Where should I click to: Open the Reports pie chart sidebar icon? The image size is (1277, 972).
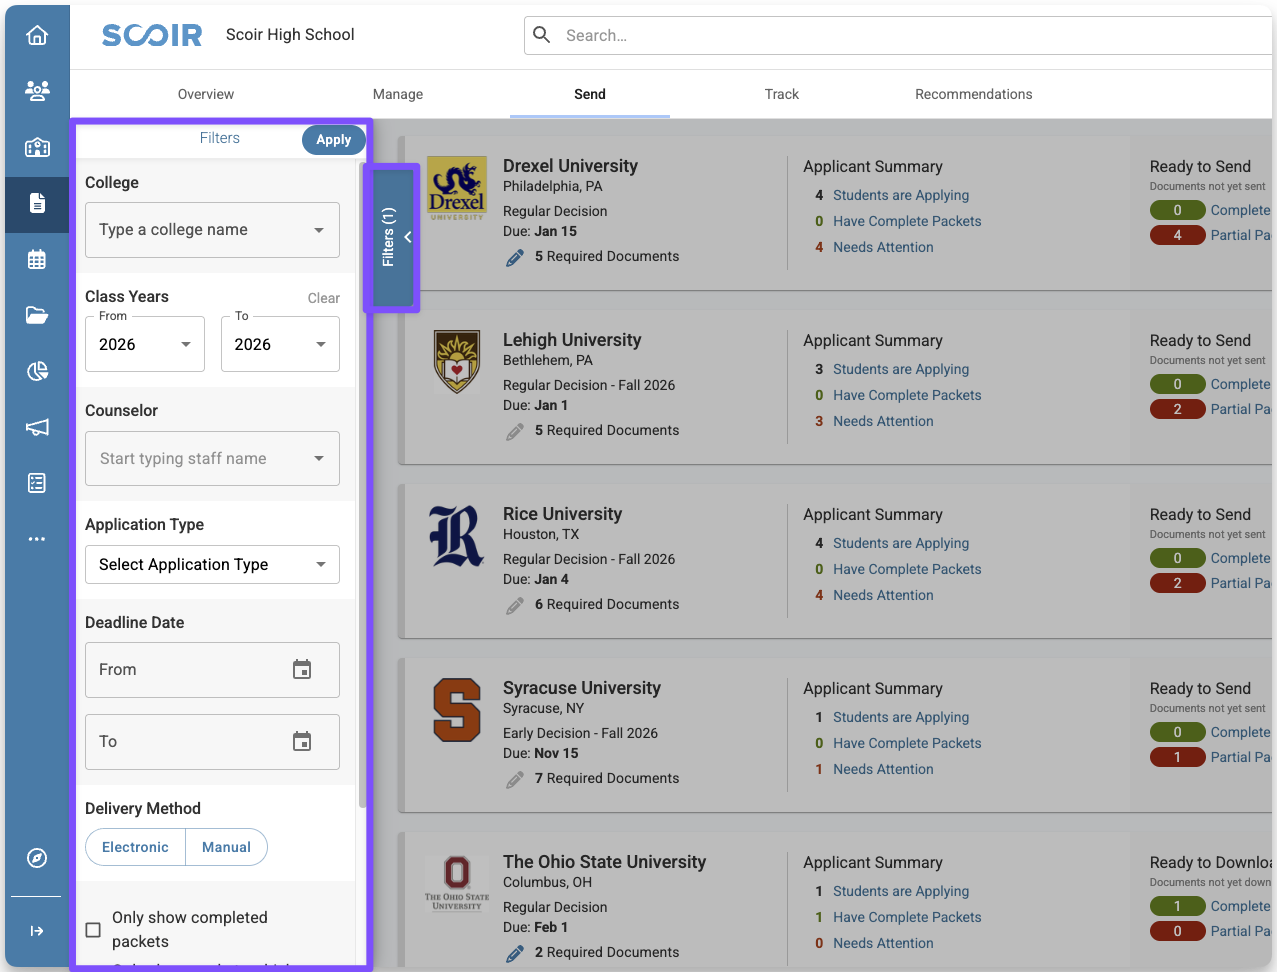click(x=37, y=371)
